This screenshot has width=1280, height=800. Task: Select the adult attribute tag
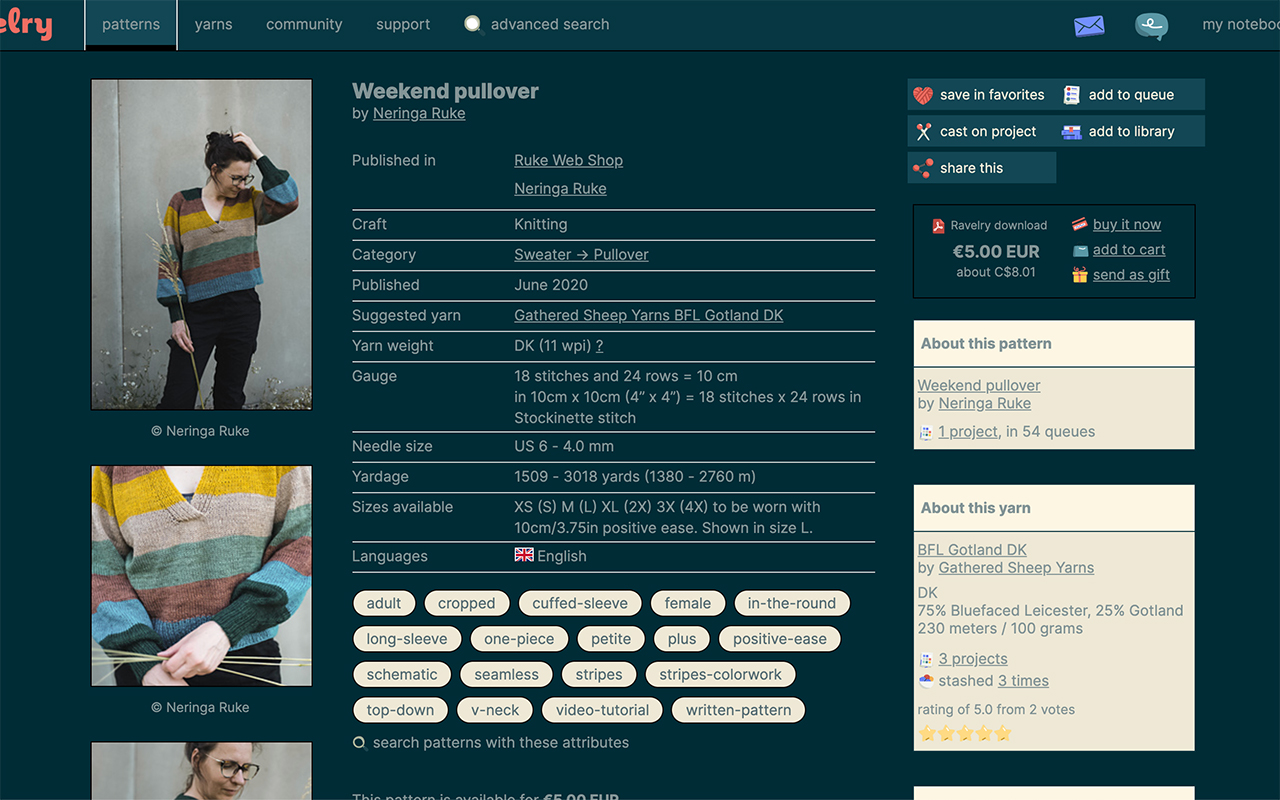click(x=384, y=603)
